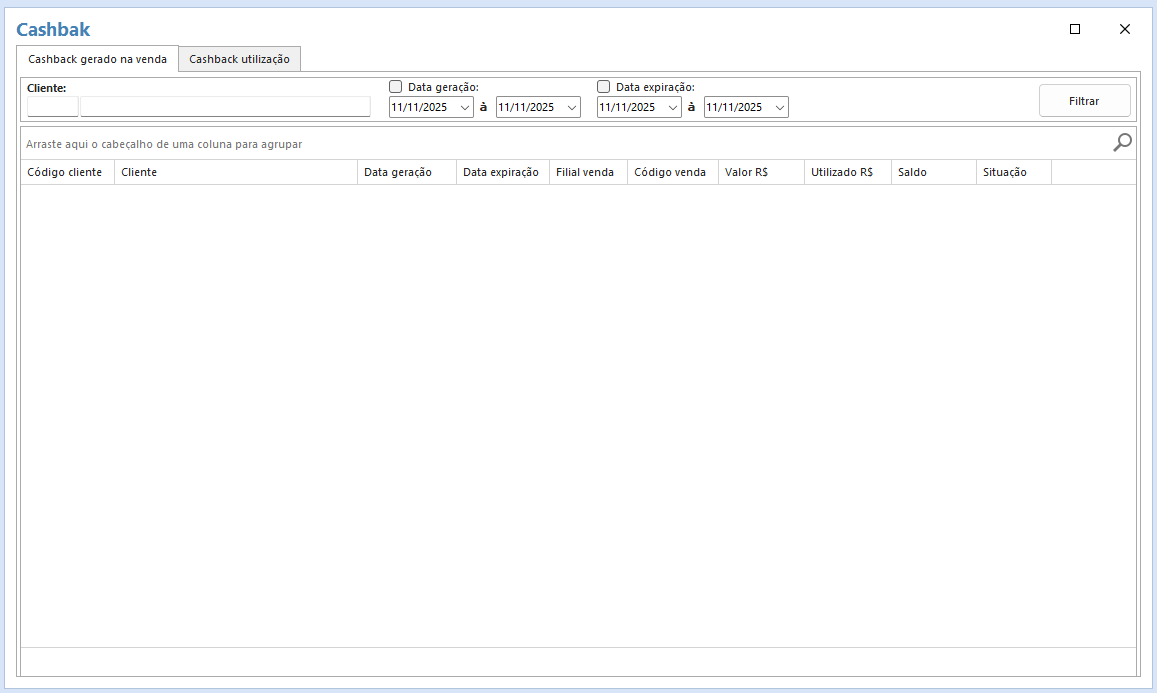The image size is (1157, 693).
Task: Toggle the Data expiração filter checkbox
Action: click(x=604, y=87)
